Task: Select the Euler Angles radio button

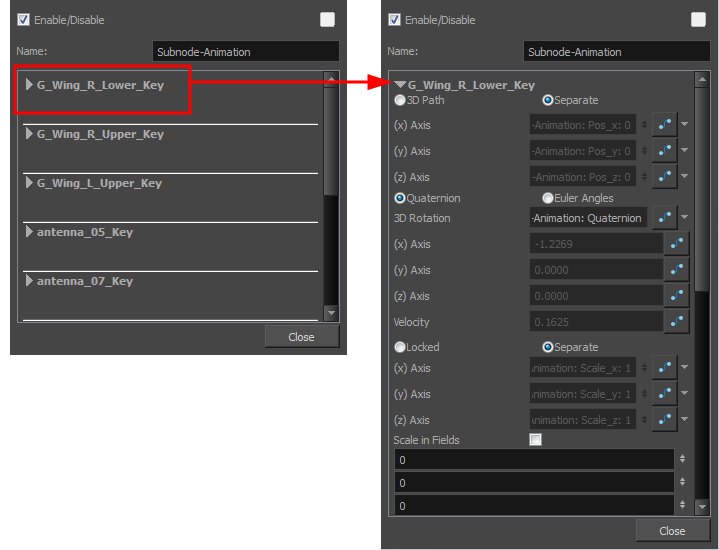Action: point(548,198)
